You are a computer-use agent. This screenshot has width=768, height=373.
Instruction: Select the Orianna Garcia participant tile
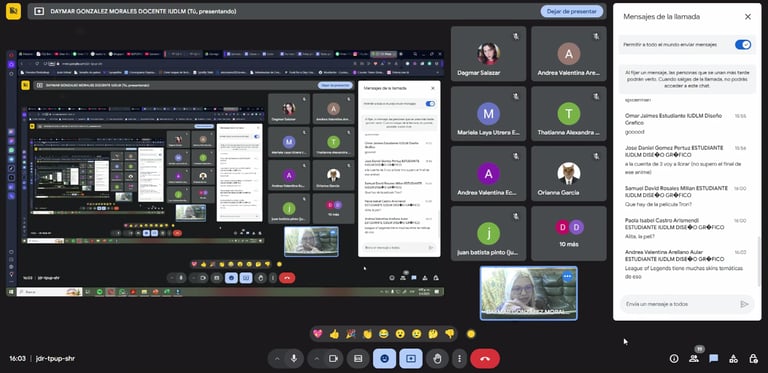[x=569, y=174]
